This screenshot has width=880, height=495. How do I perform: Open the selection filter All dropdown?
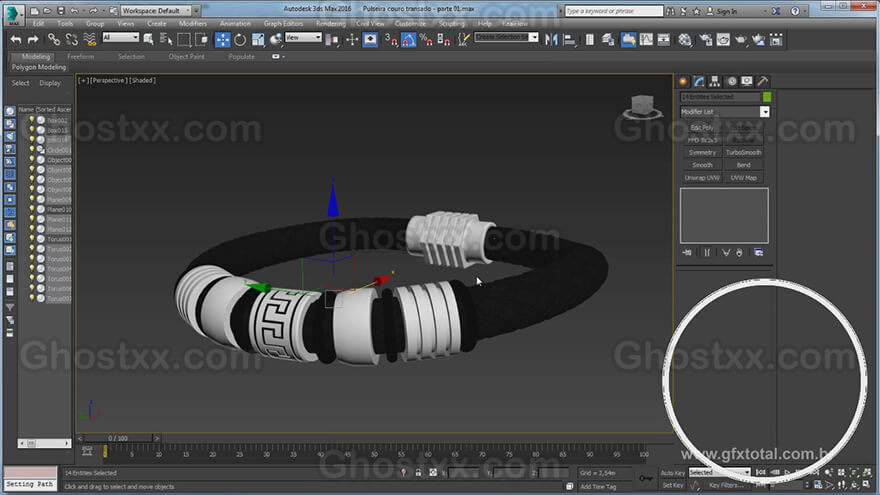click(120, 38)
